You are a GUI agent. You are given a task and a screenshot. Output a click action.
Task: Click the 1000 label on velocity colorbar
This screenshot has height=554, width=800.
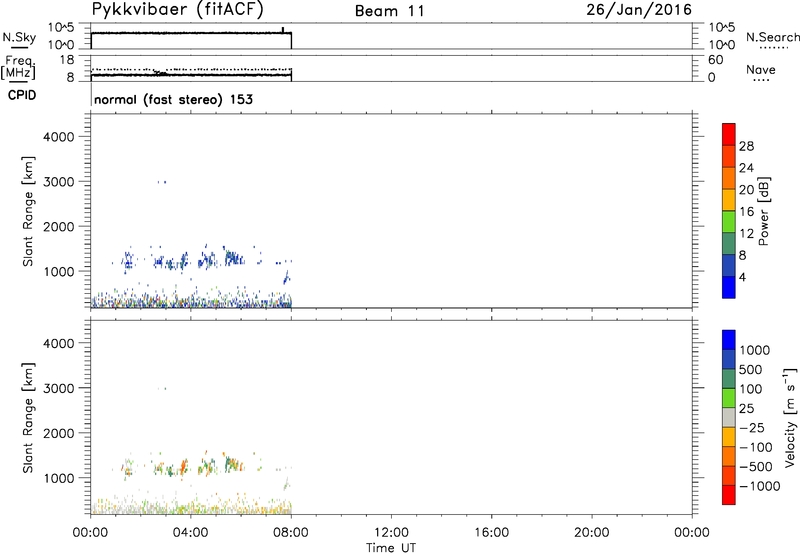[x=754, y=350]
